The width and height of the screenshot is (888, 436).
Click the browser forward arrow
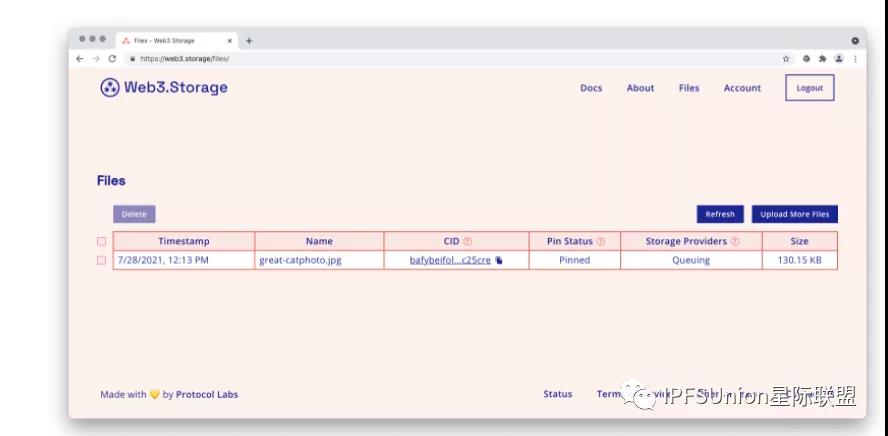click(x=96, y=59)
